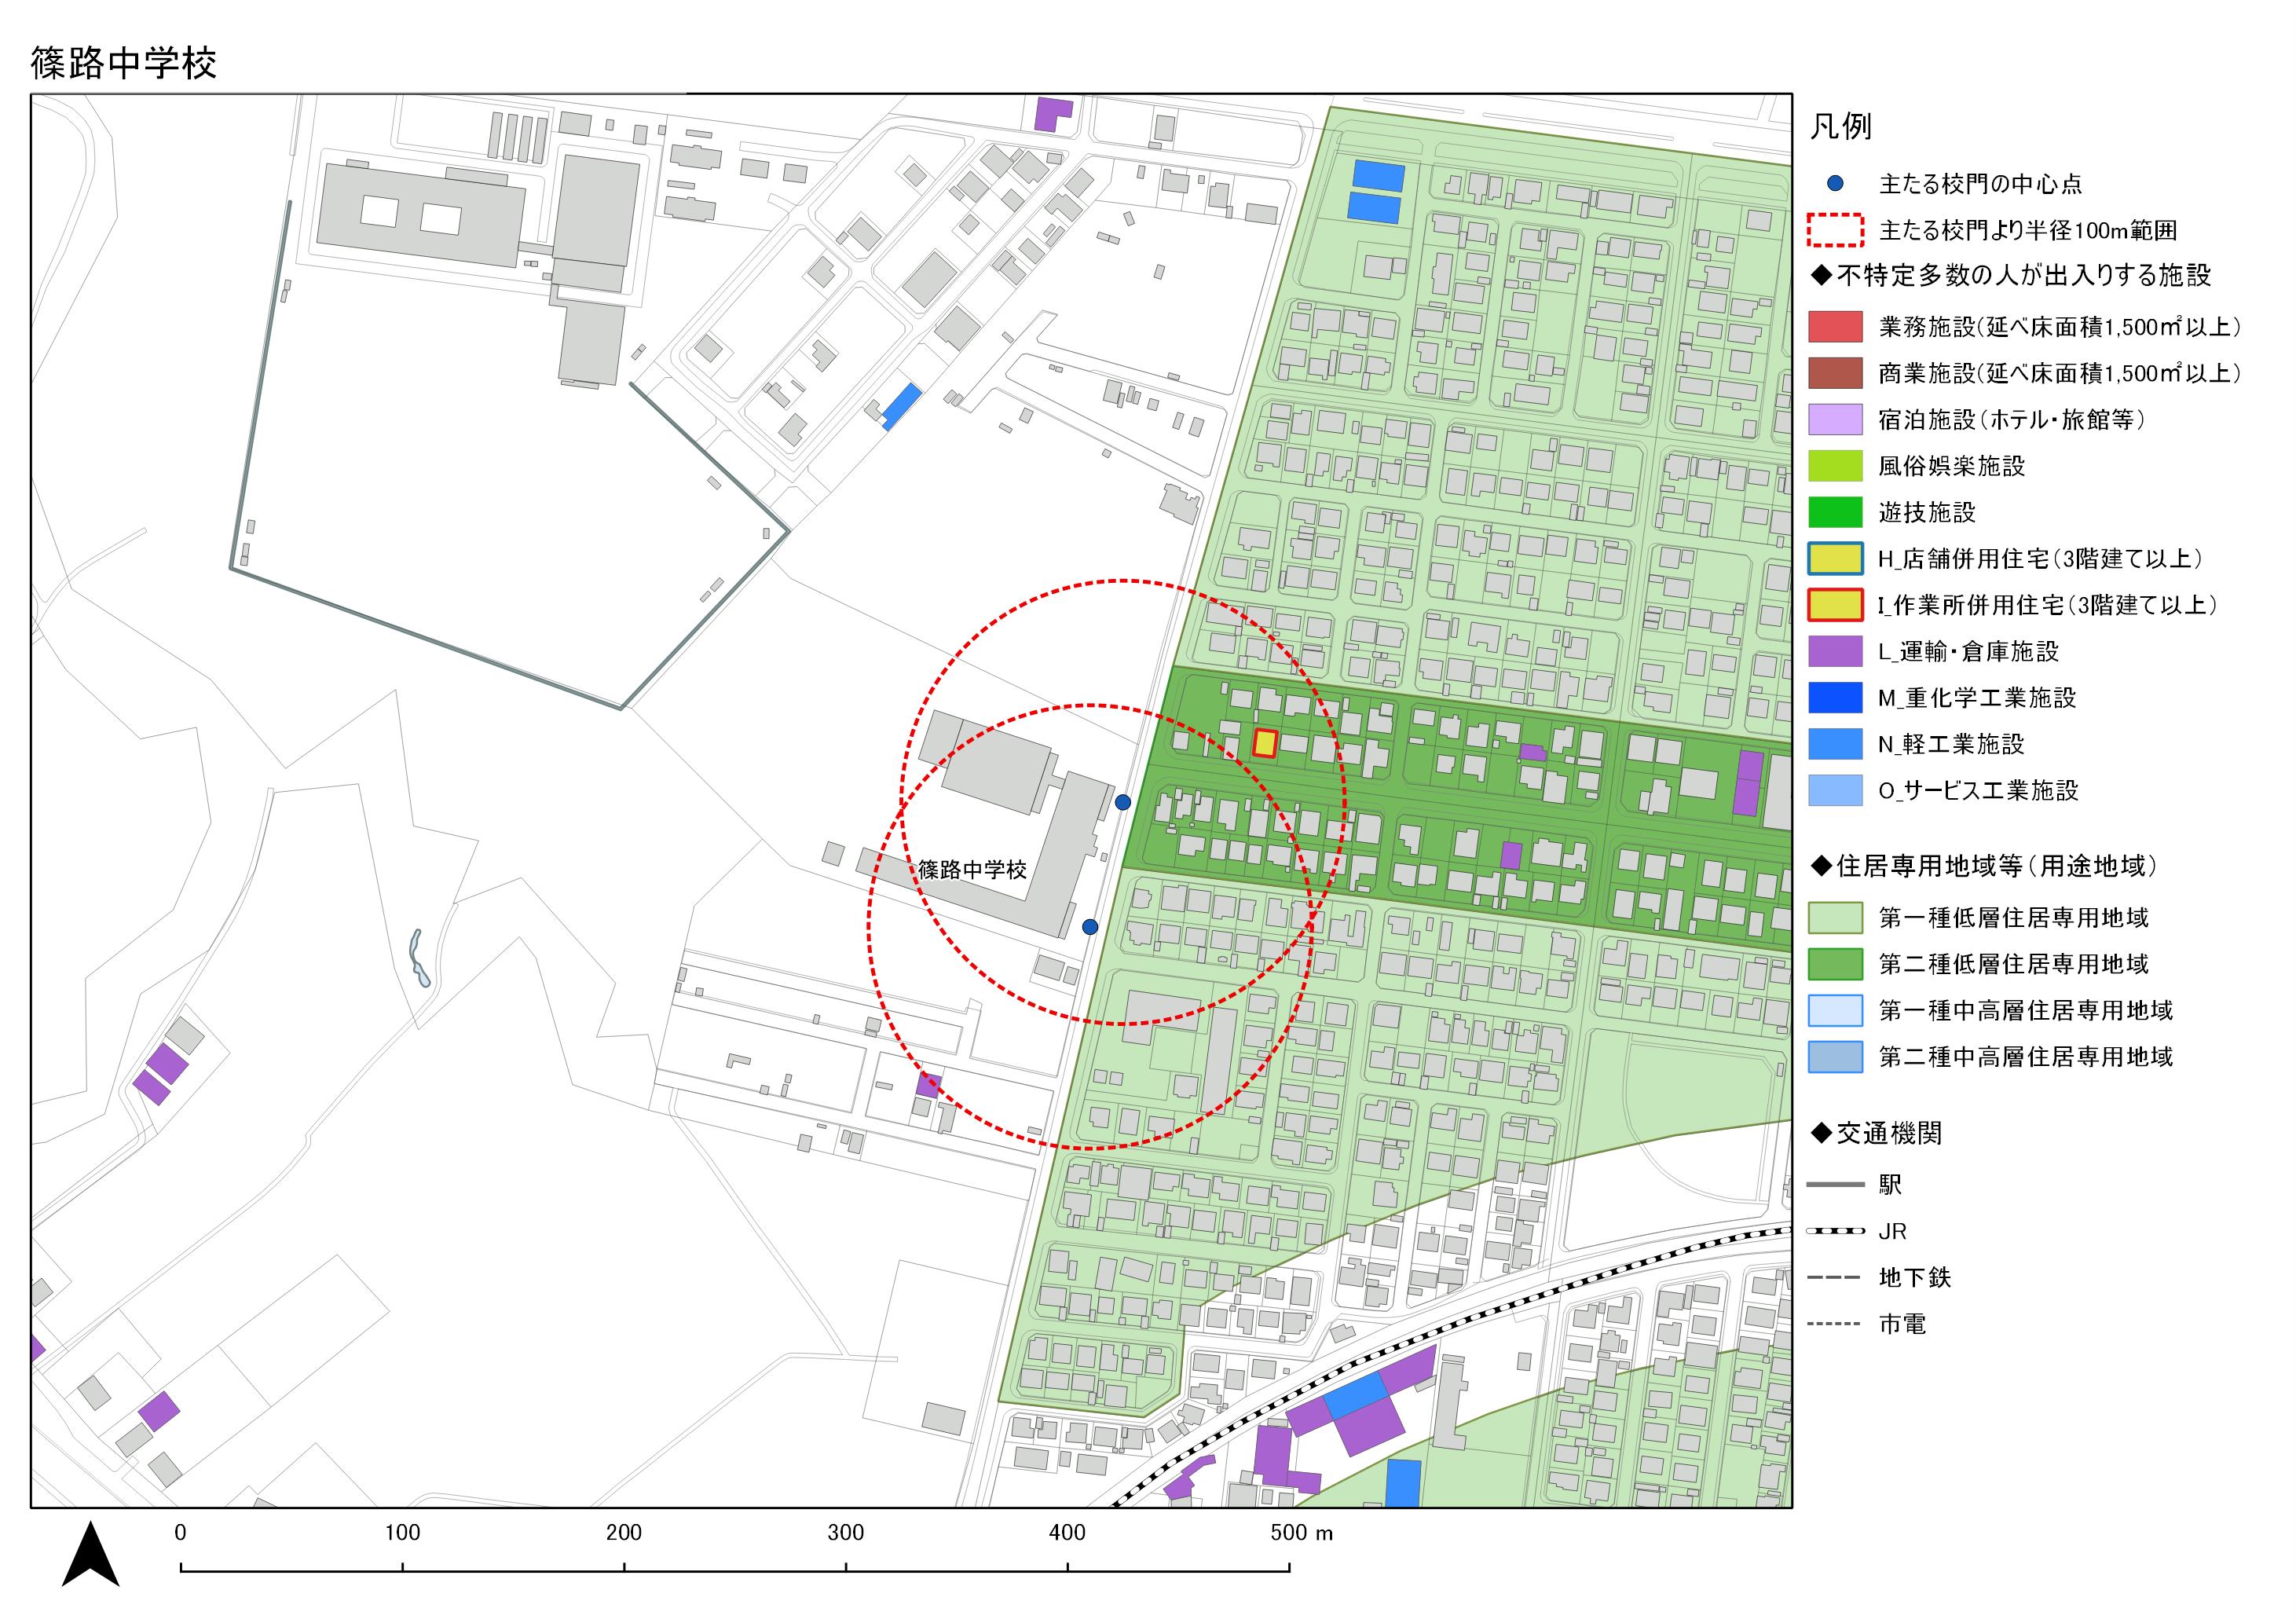Click the N_軽工業施設 legend label
Screen dimensions: 2296x1623
pos(1951,744)
